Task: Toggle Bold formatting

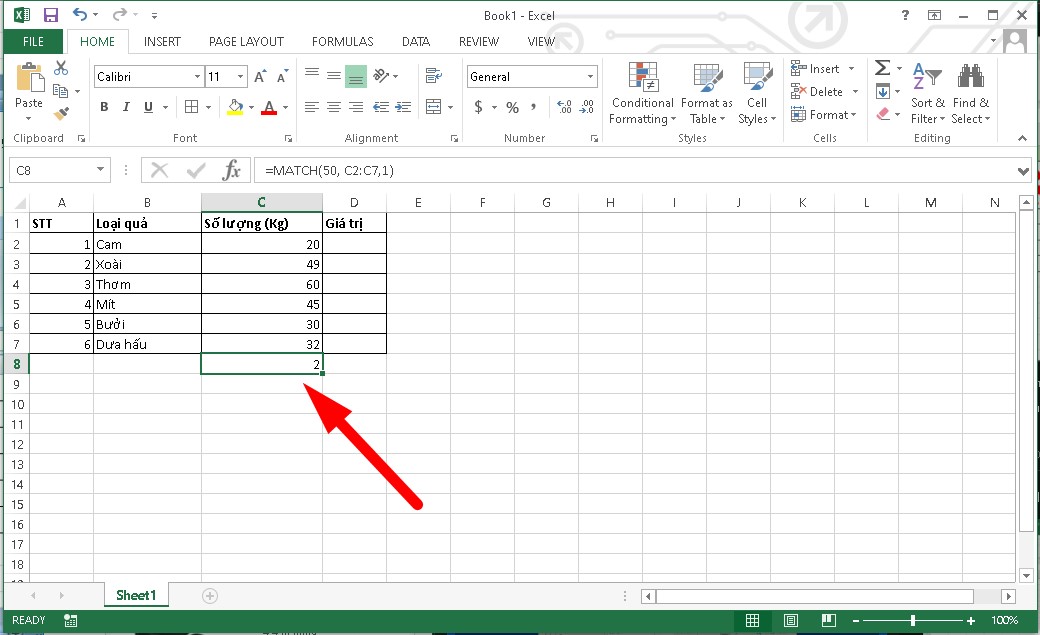Action: coord(104,107)
